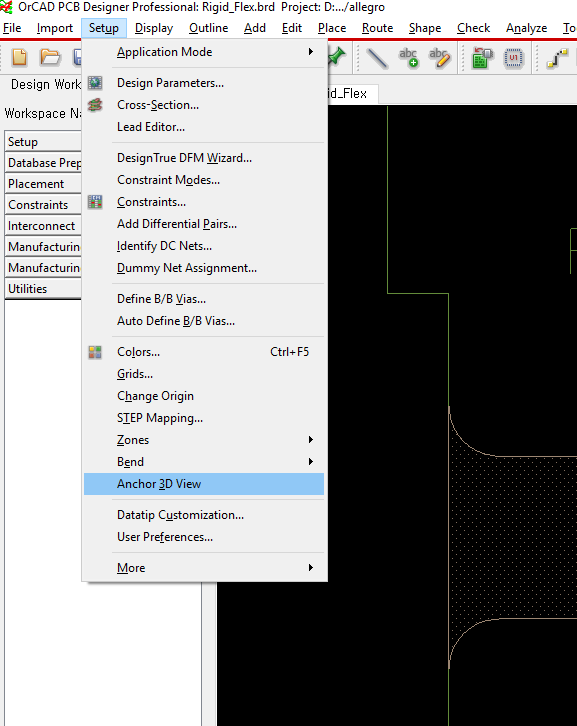Open the Outline menu
Screen dimensions: 577x726
point(208,28)
